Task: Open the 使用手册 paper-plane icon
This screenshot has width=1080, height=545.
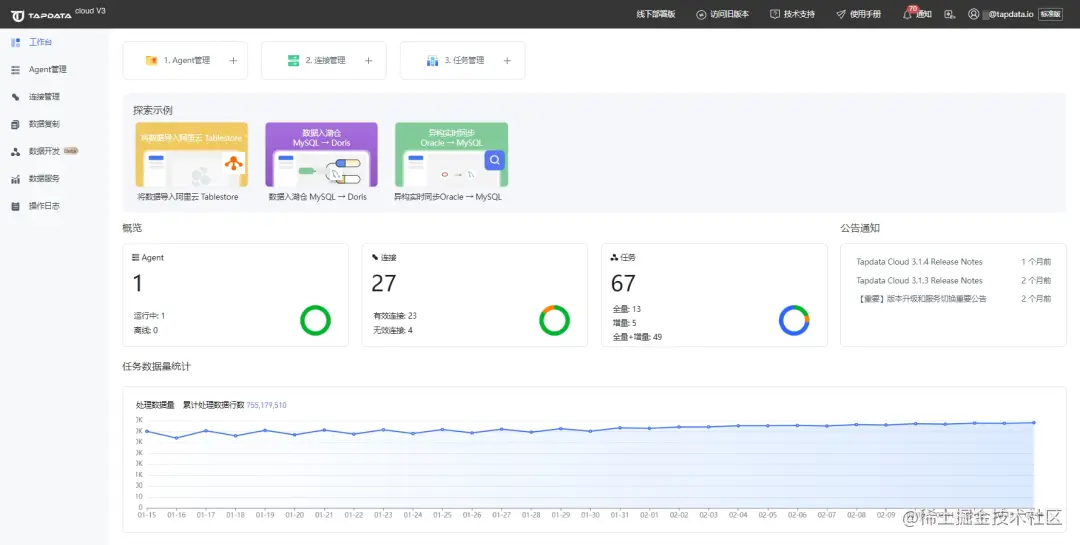Action: click(x=841, y=14)
